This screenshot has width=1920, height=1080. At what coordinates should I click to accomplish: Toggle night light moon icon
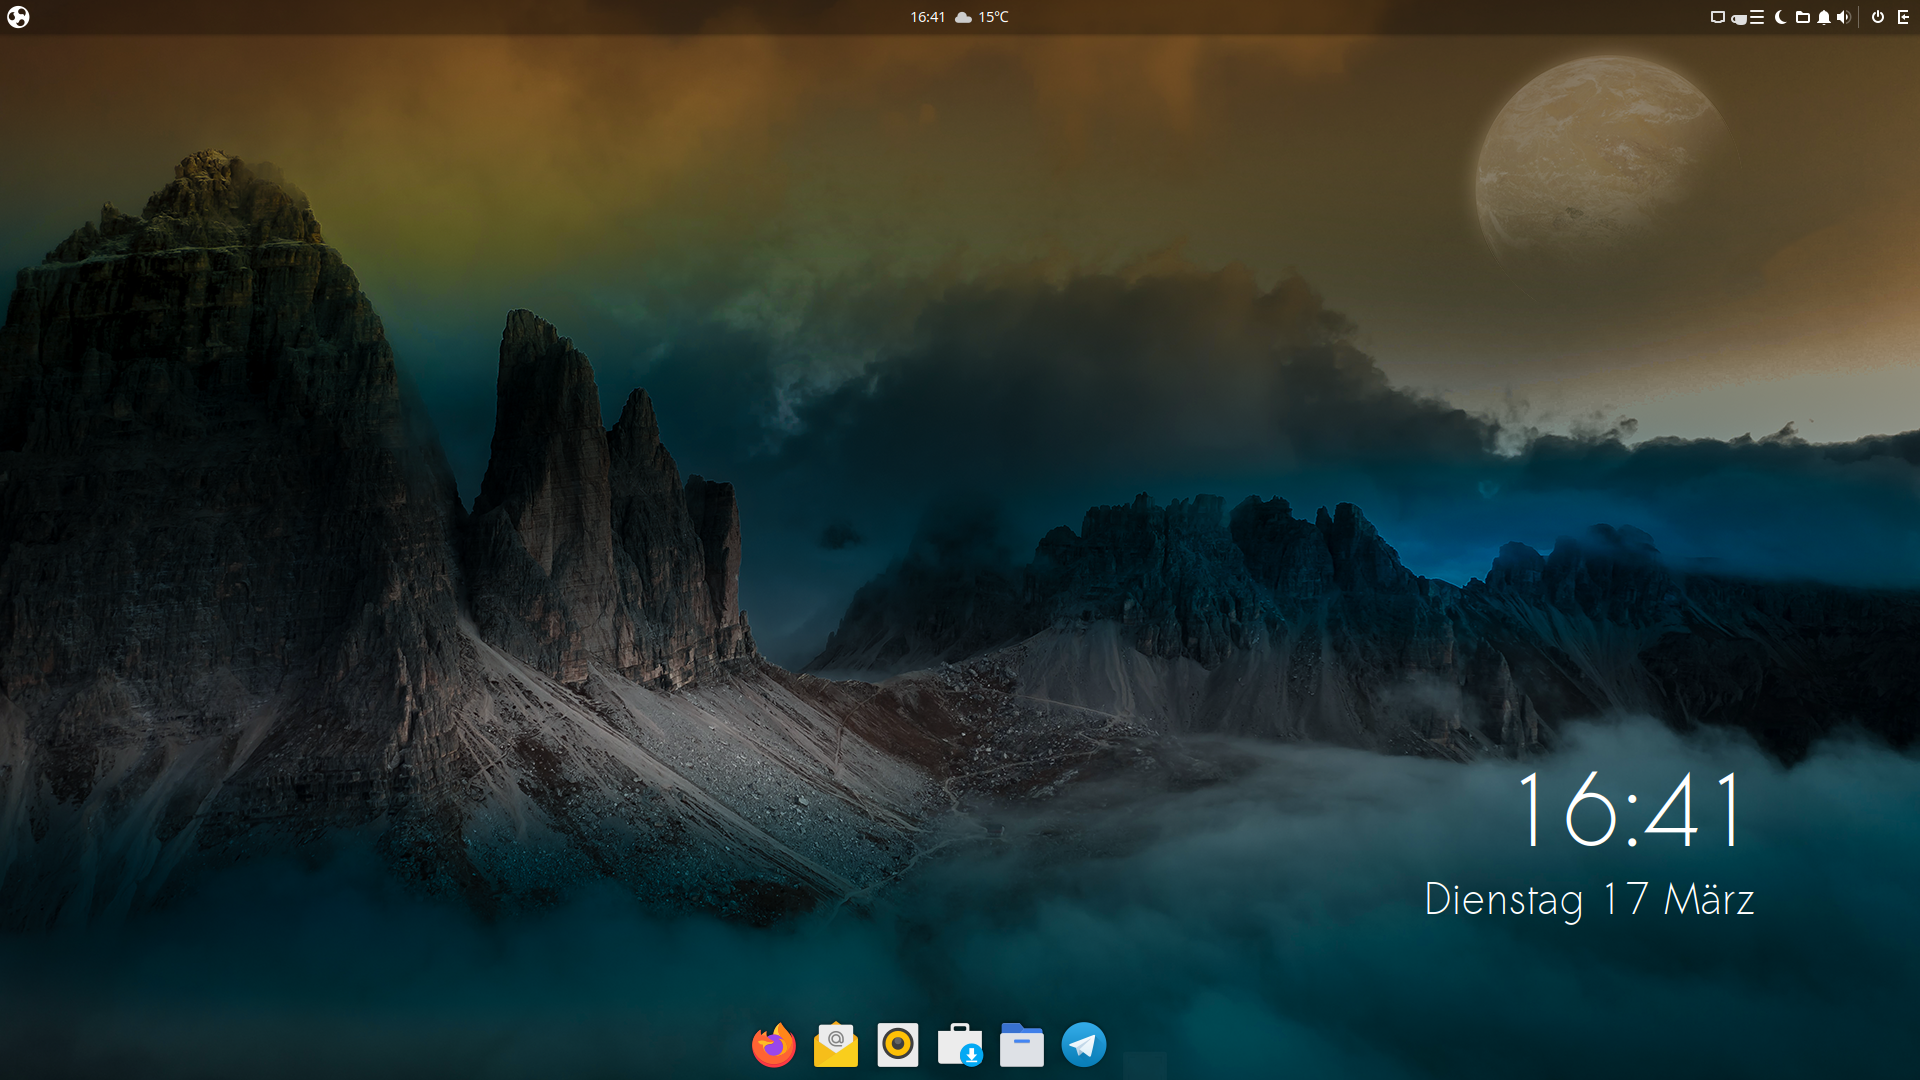(1780, 17)
